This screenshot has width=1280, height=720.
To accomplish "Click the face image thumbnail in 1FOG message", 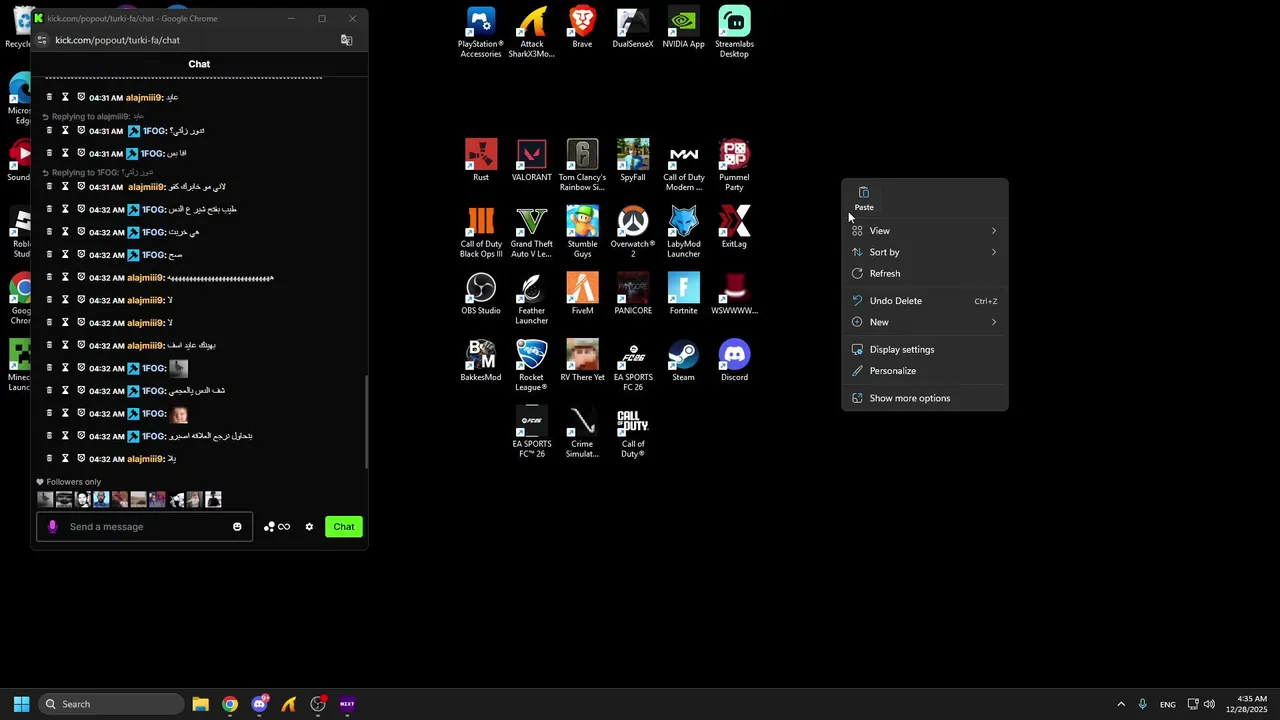I will click(x=178, y=413).
